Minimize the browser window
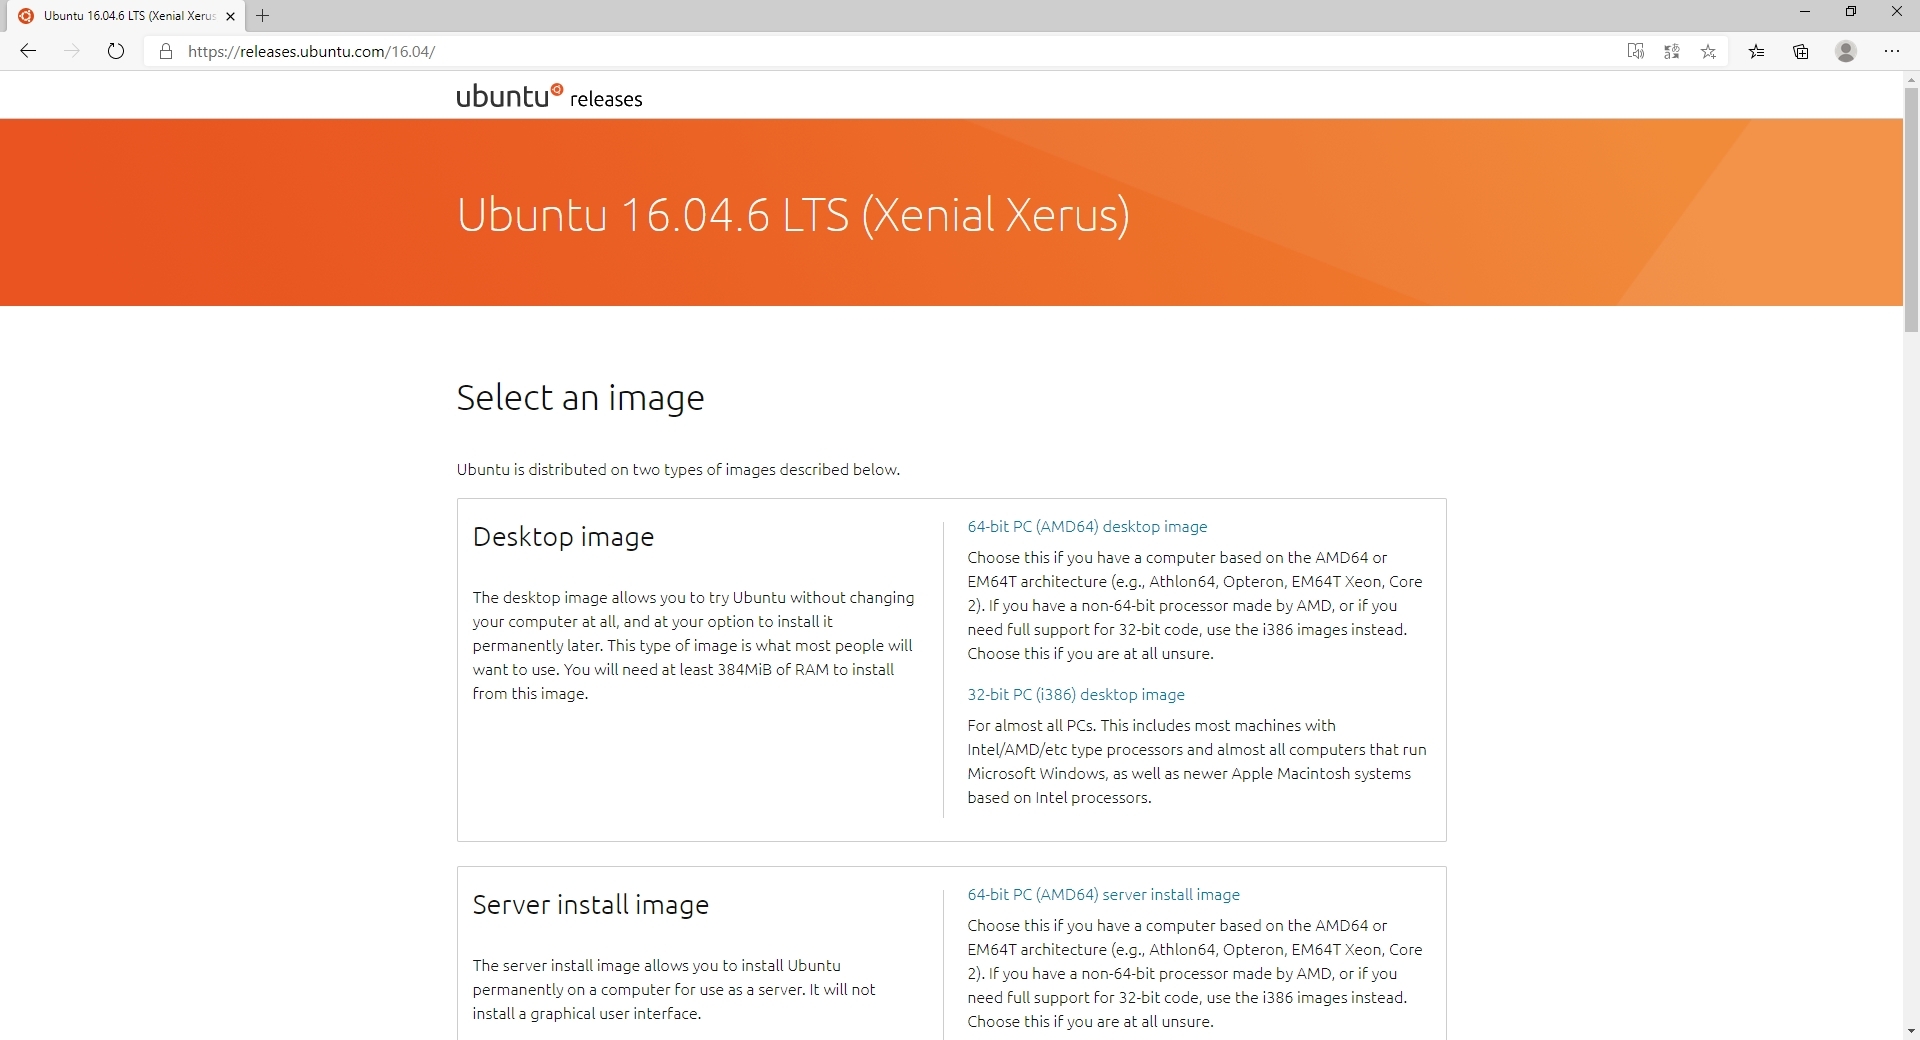Image resolution: width=1920 pixels, height=1040 pixels. 1805,12
